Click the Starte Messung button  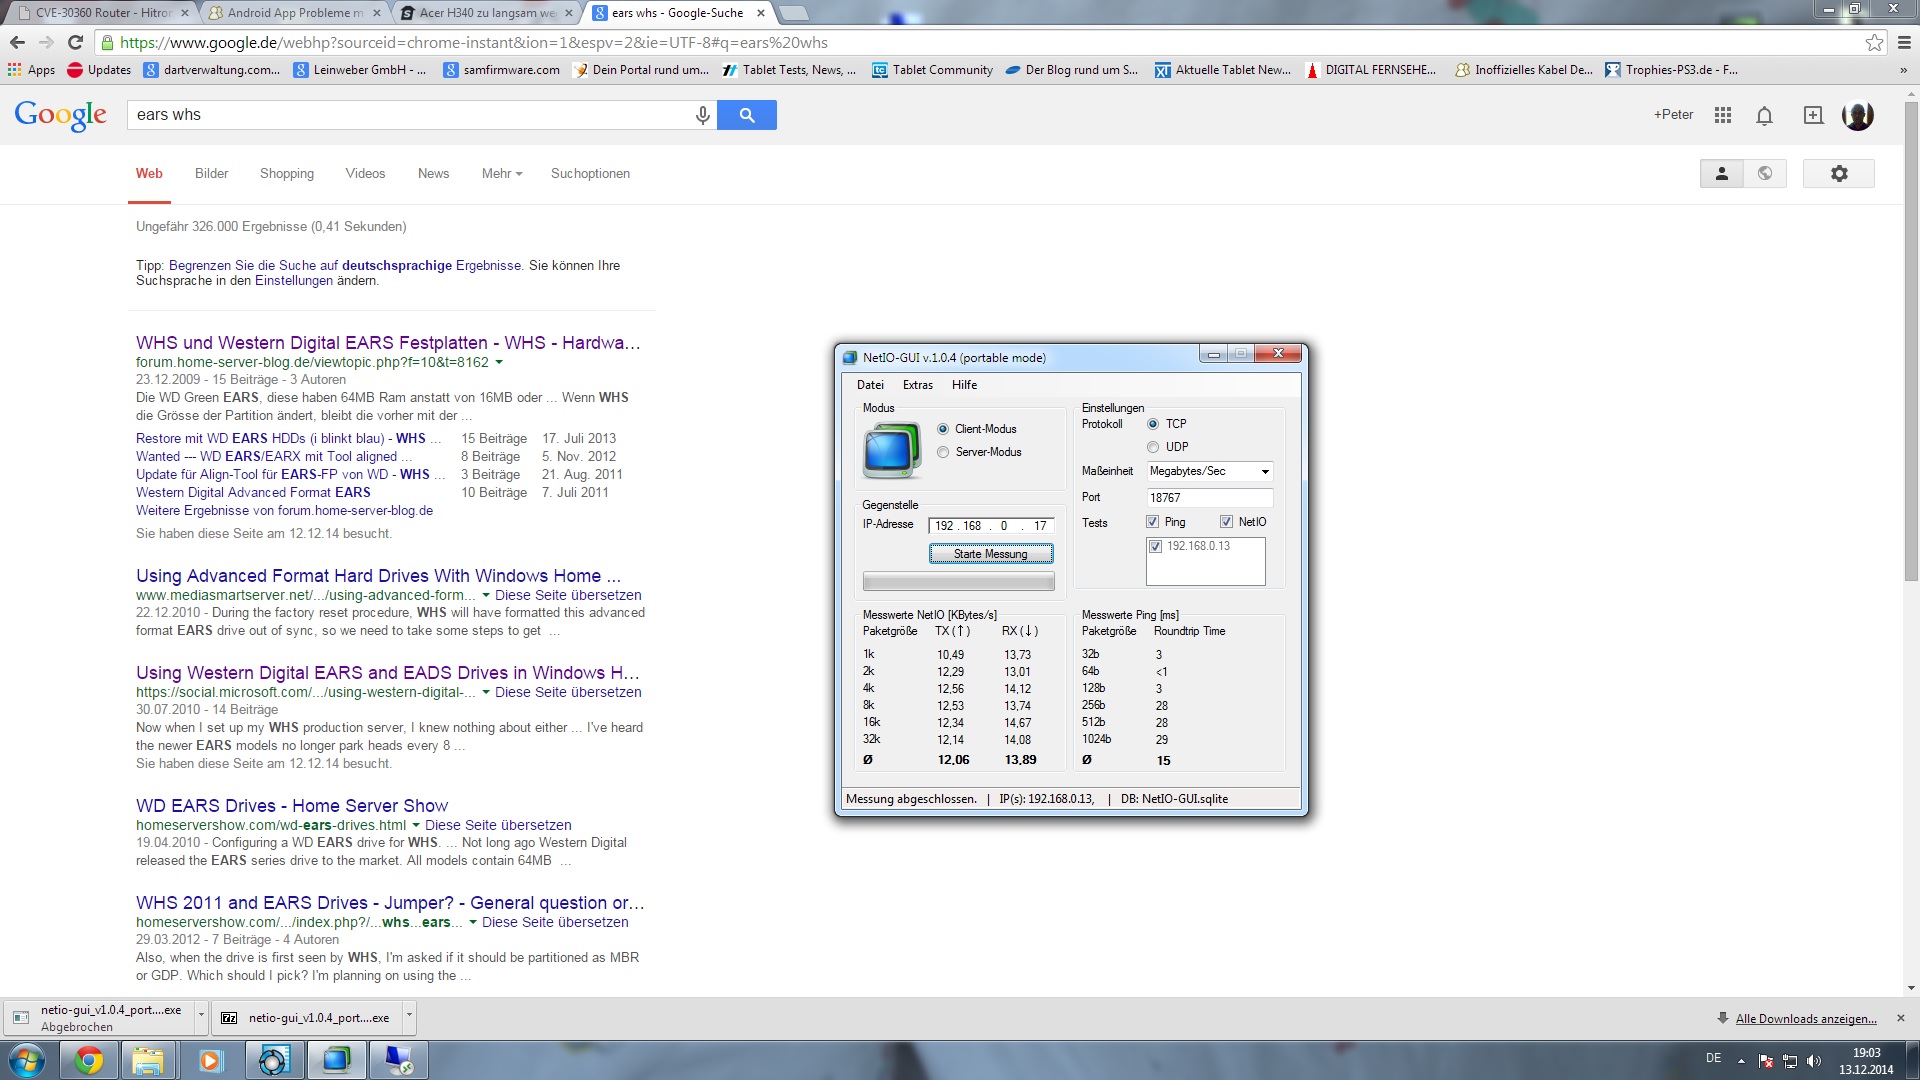[991, 554]
